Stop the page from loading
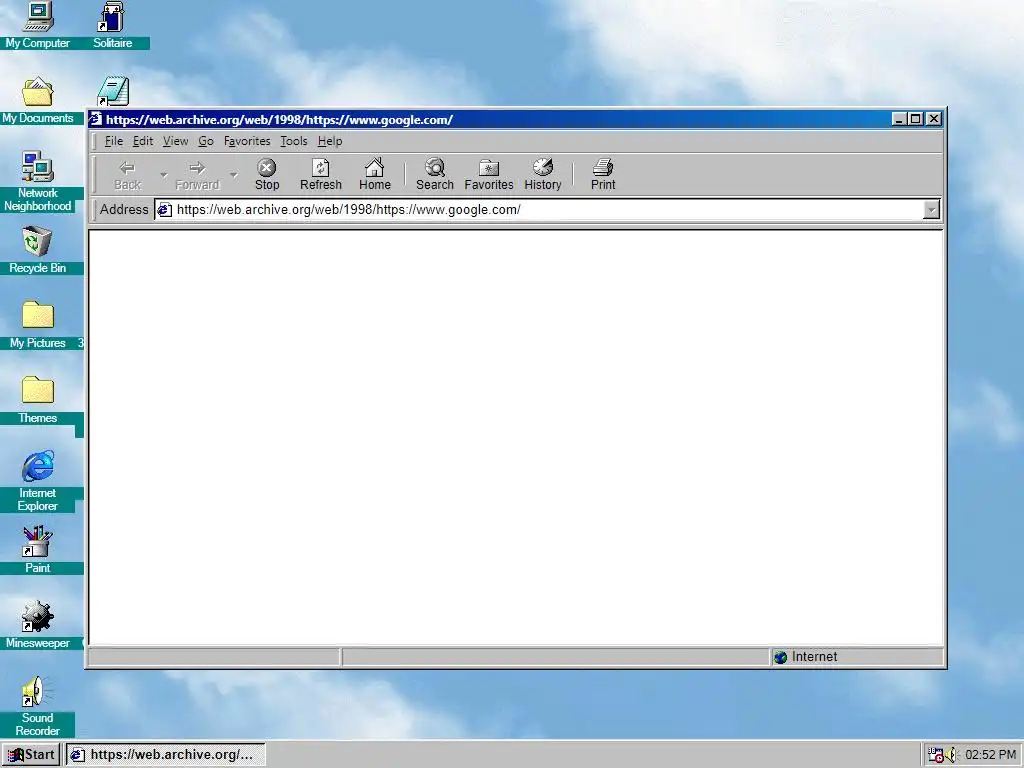Image resolution: width=1024 pixels, height=768 pixels. click(x=266, y=174)
